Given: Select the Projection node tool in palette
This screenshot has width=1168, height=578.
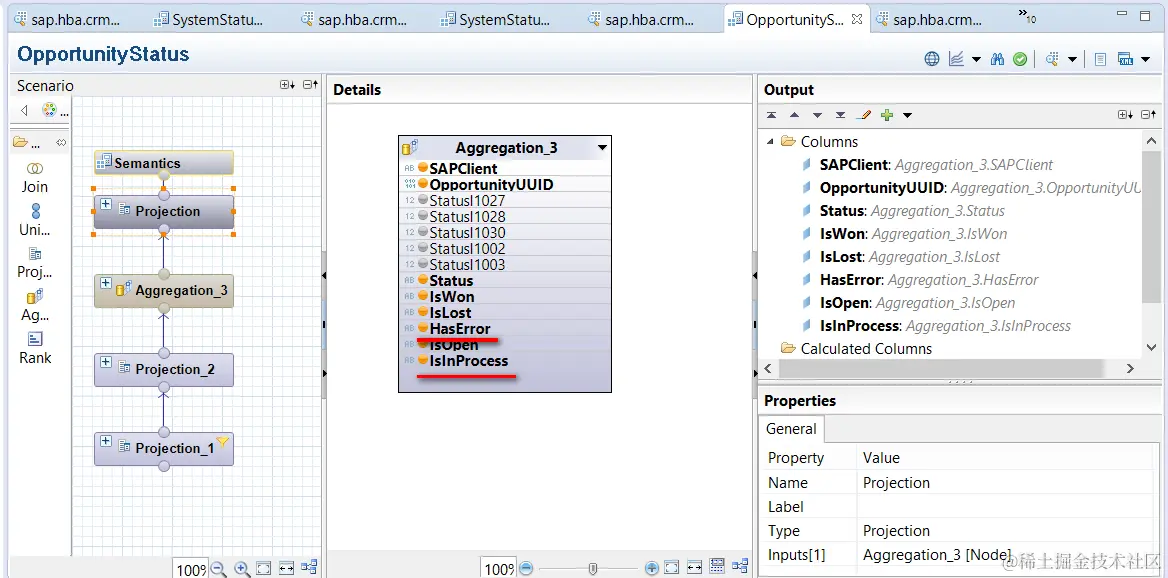Looking at the screenshot, I should [x=35, y=262].
